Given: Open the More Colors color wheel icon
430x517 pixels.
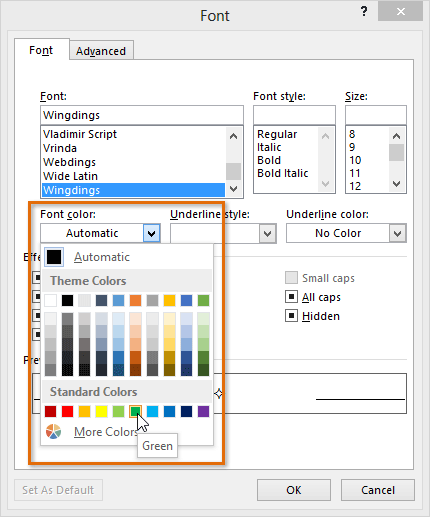Looking at the screenshot, I should [53, 432].
